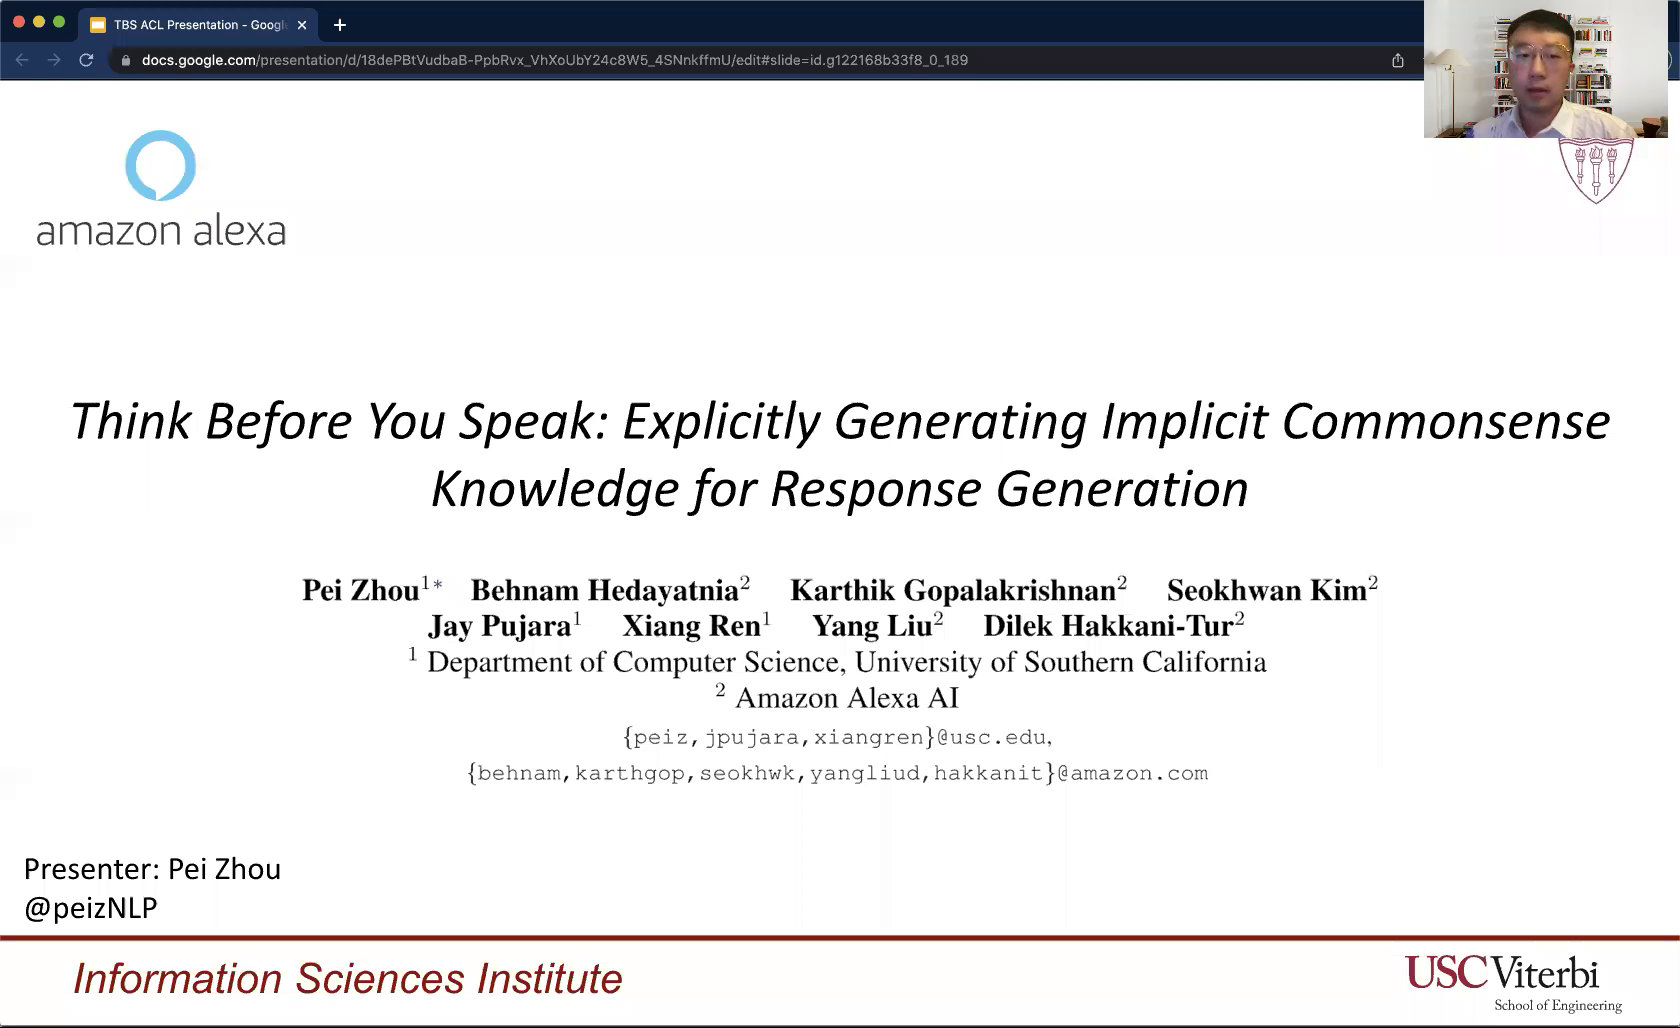Click author name 'Yang Liu'

pos(872,626)
